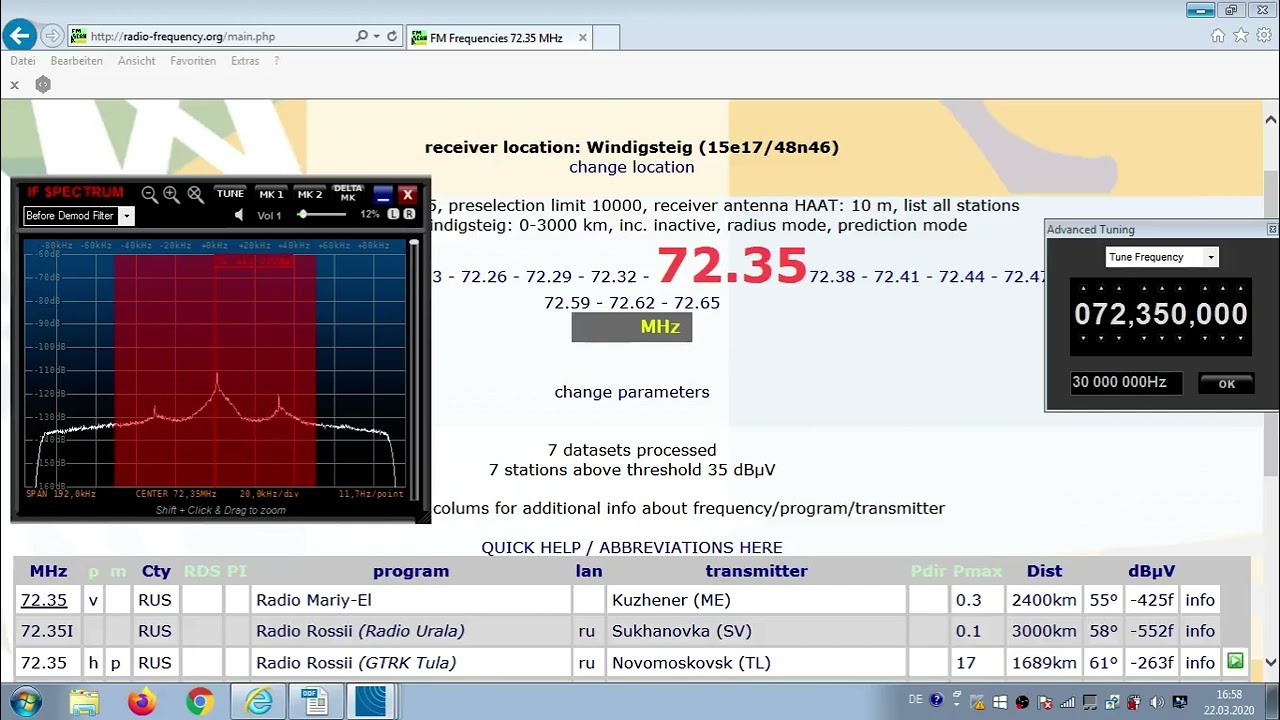1280x720 pixels.
Task: Click the dBµV column header
Action: tap(1151, 571)
